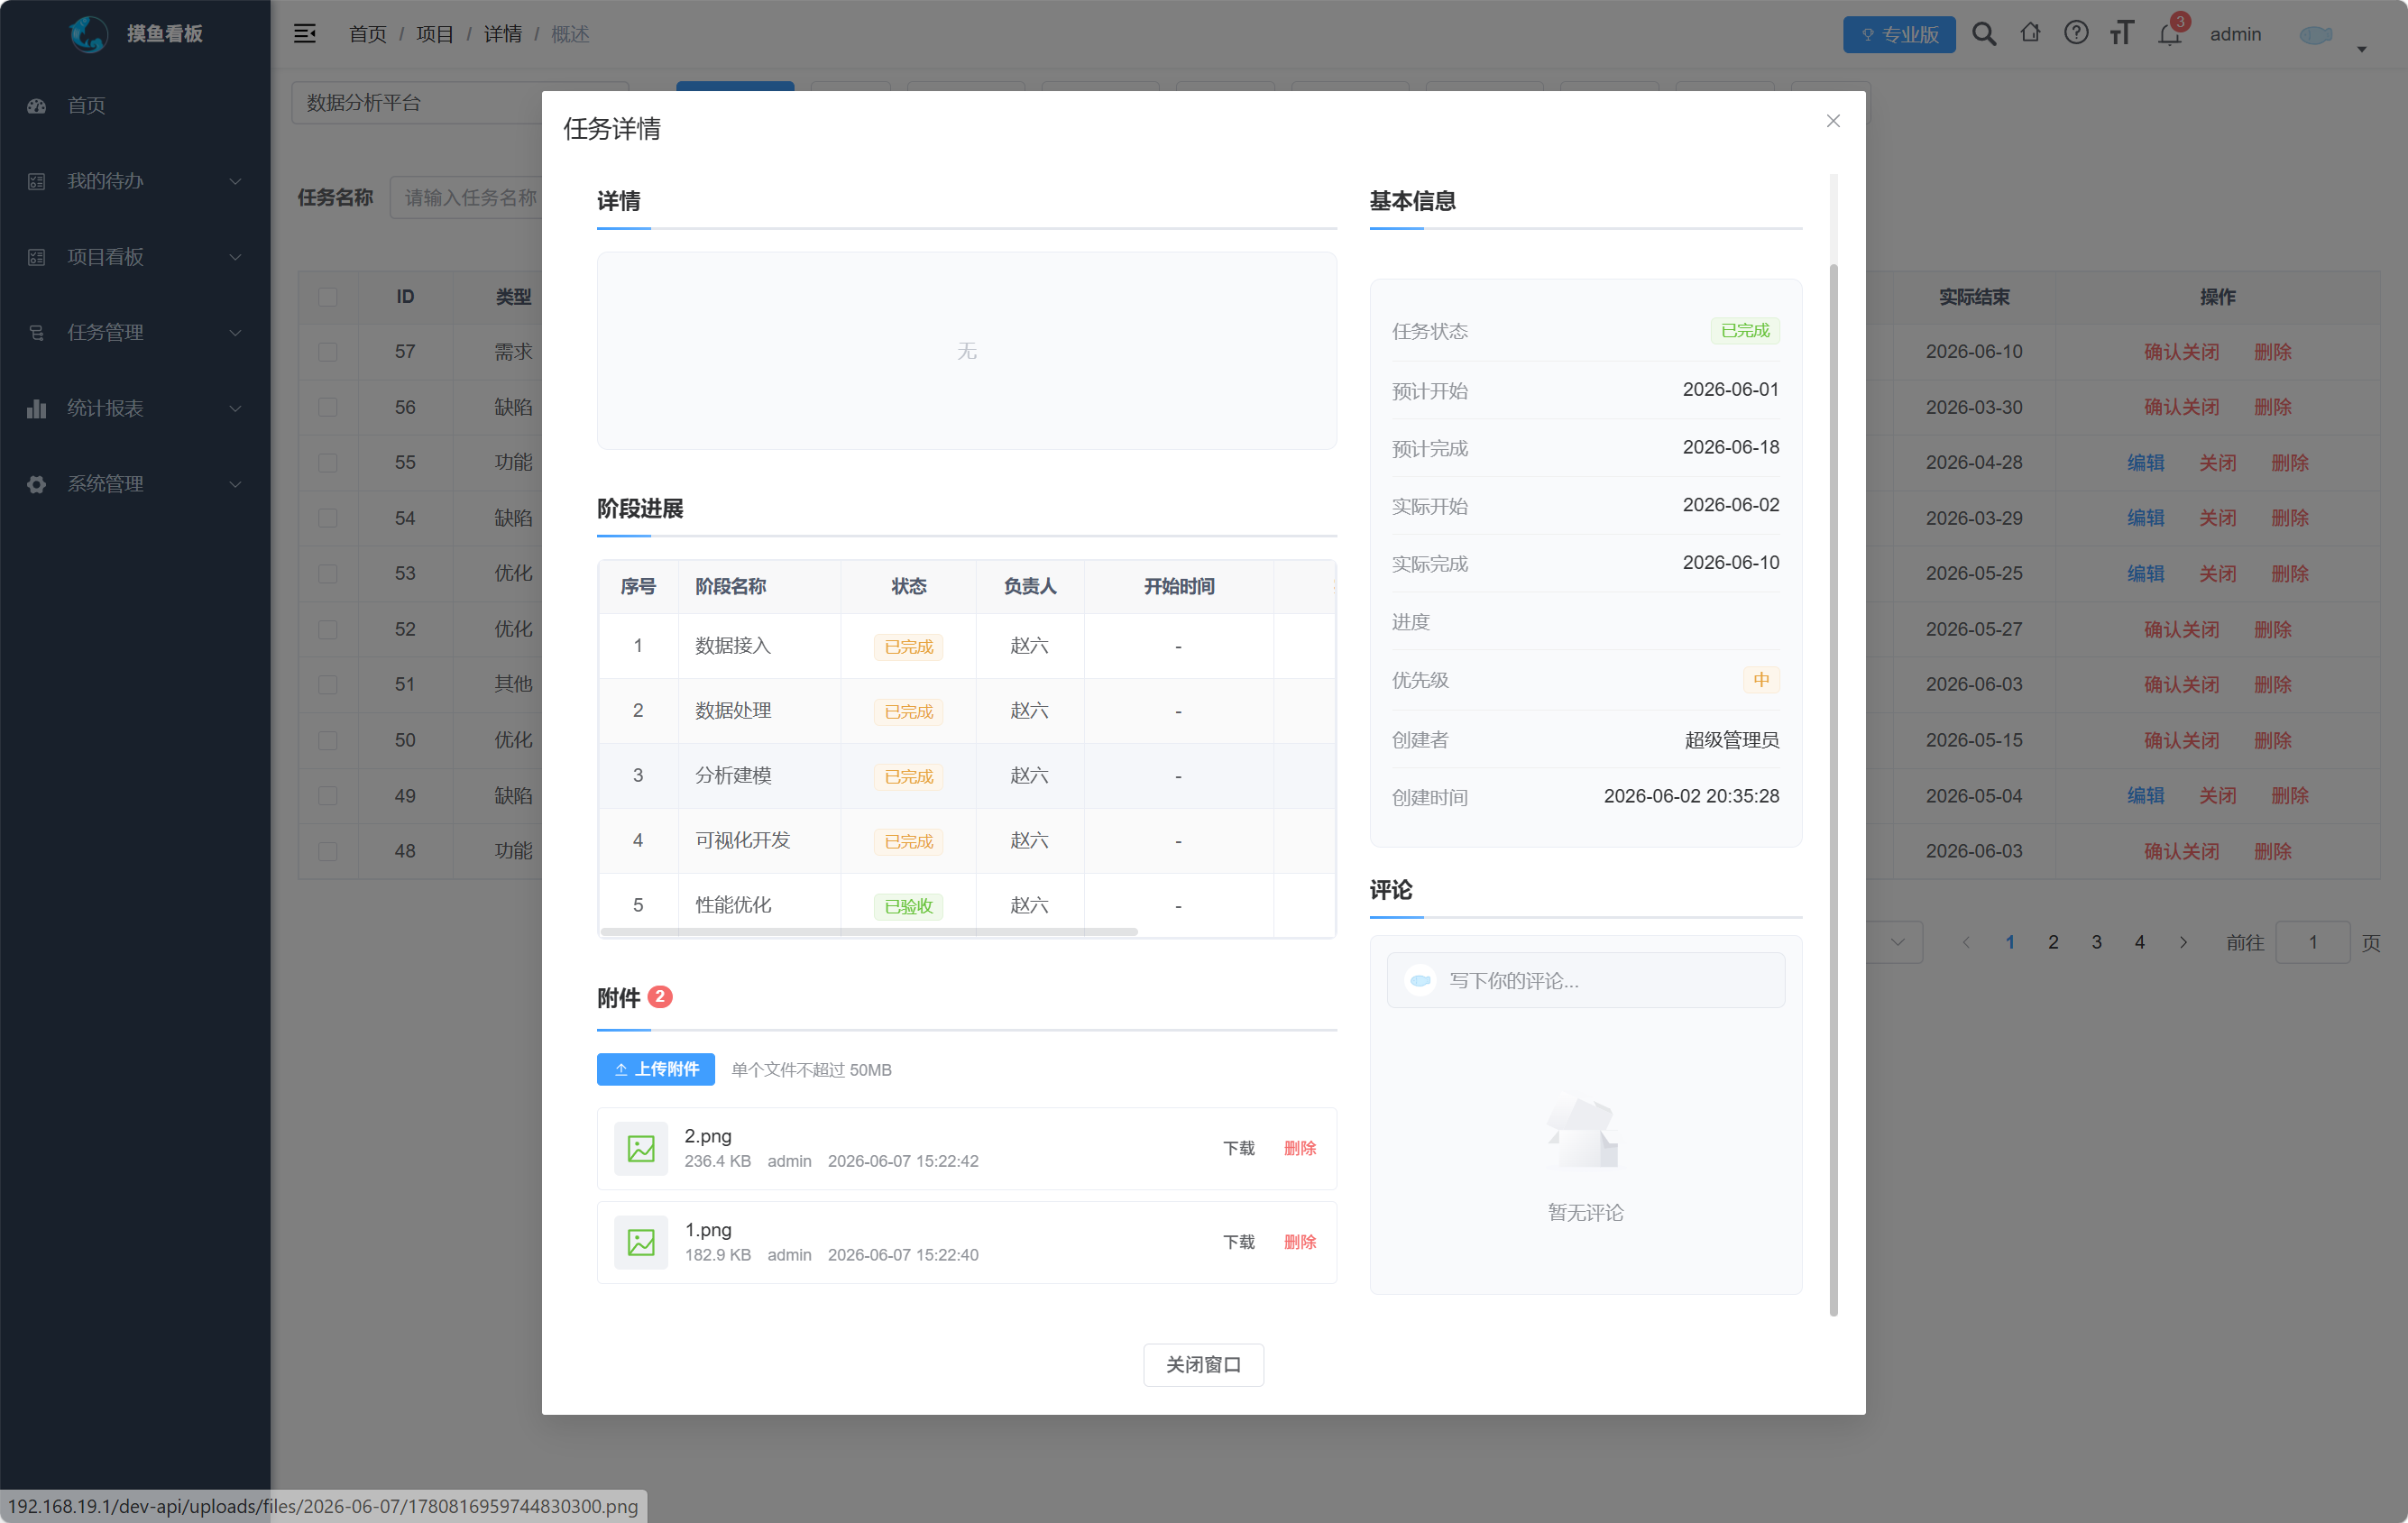Viewport: 2408px width, 1523px height.
Task: Click the 专业版 button
Action: tap(1899, 34)
